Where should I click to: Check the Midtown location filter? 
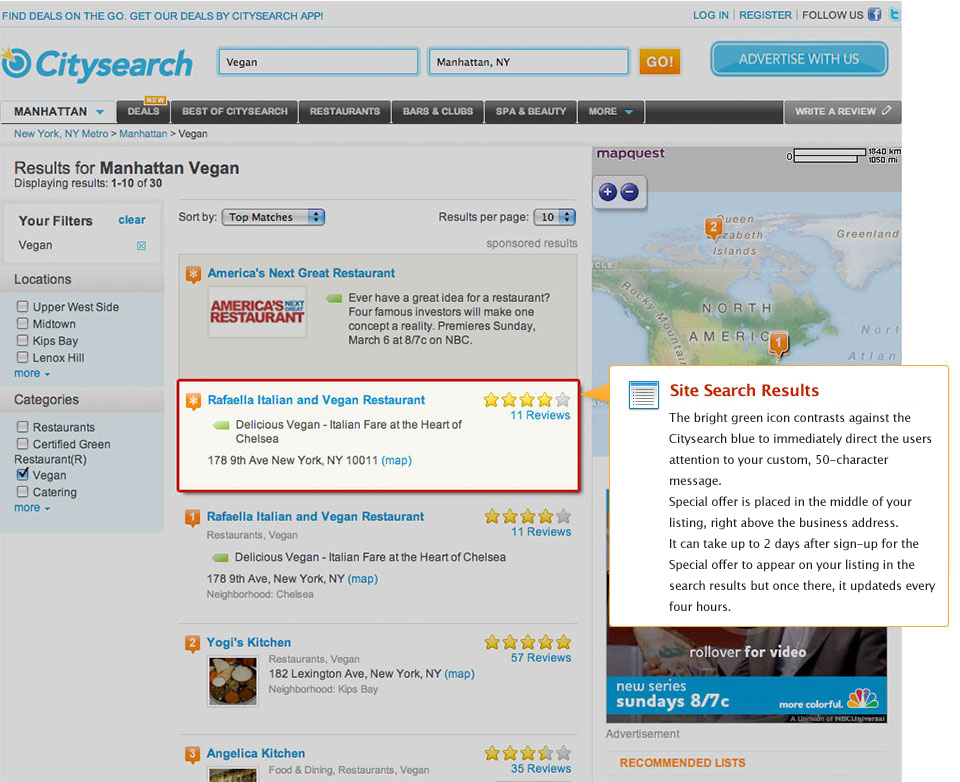[23, 323]
